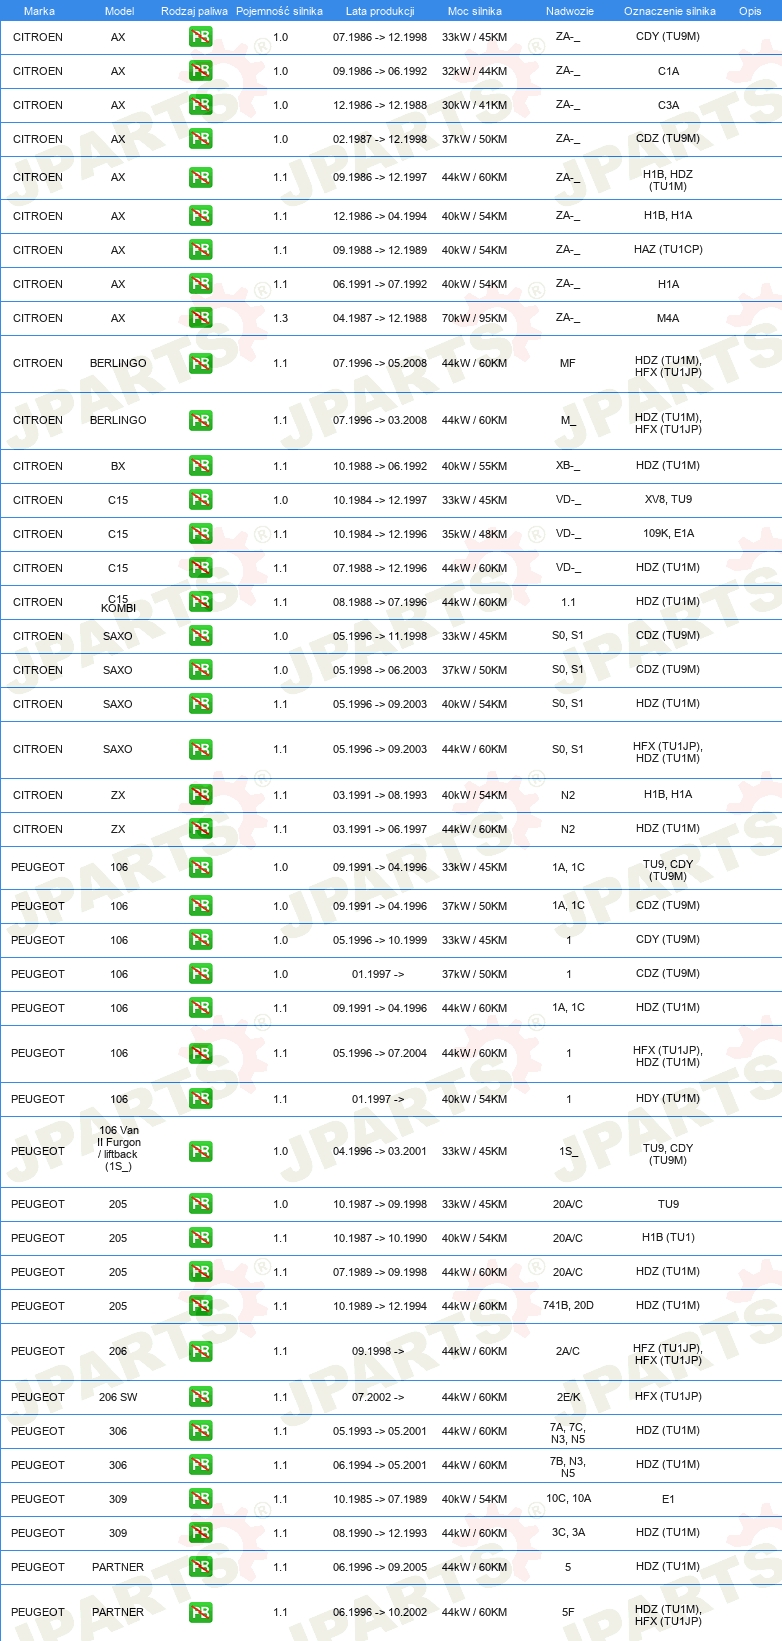Click the '109K, E1A' engine code cell
This screenshot has height=1641, width=782.
(x=668, y=534)
